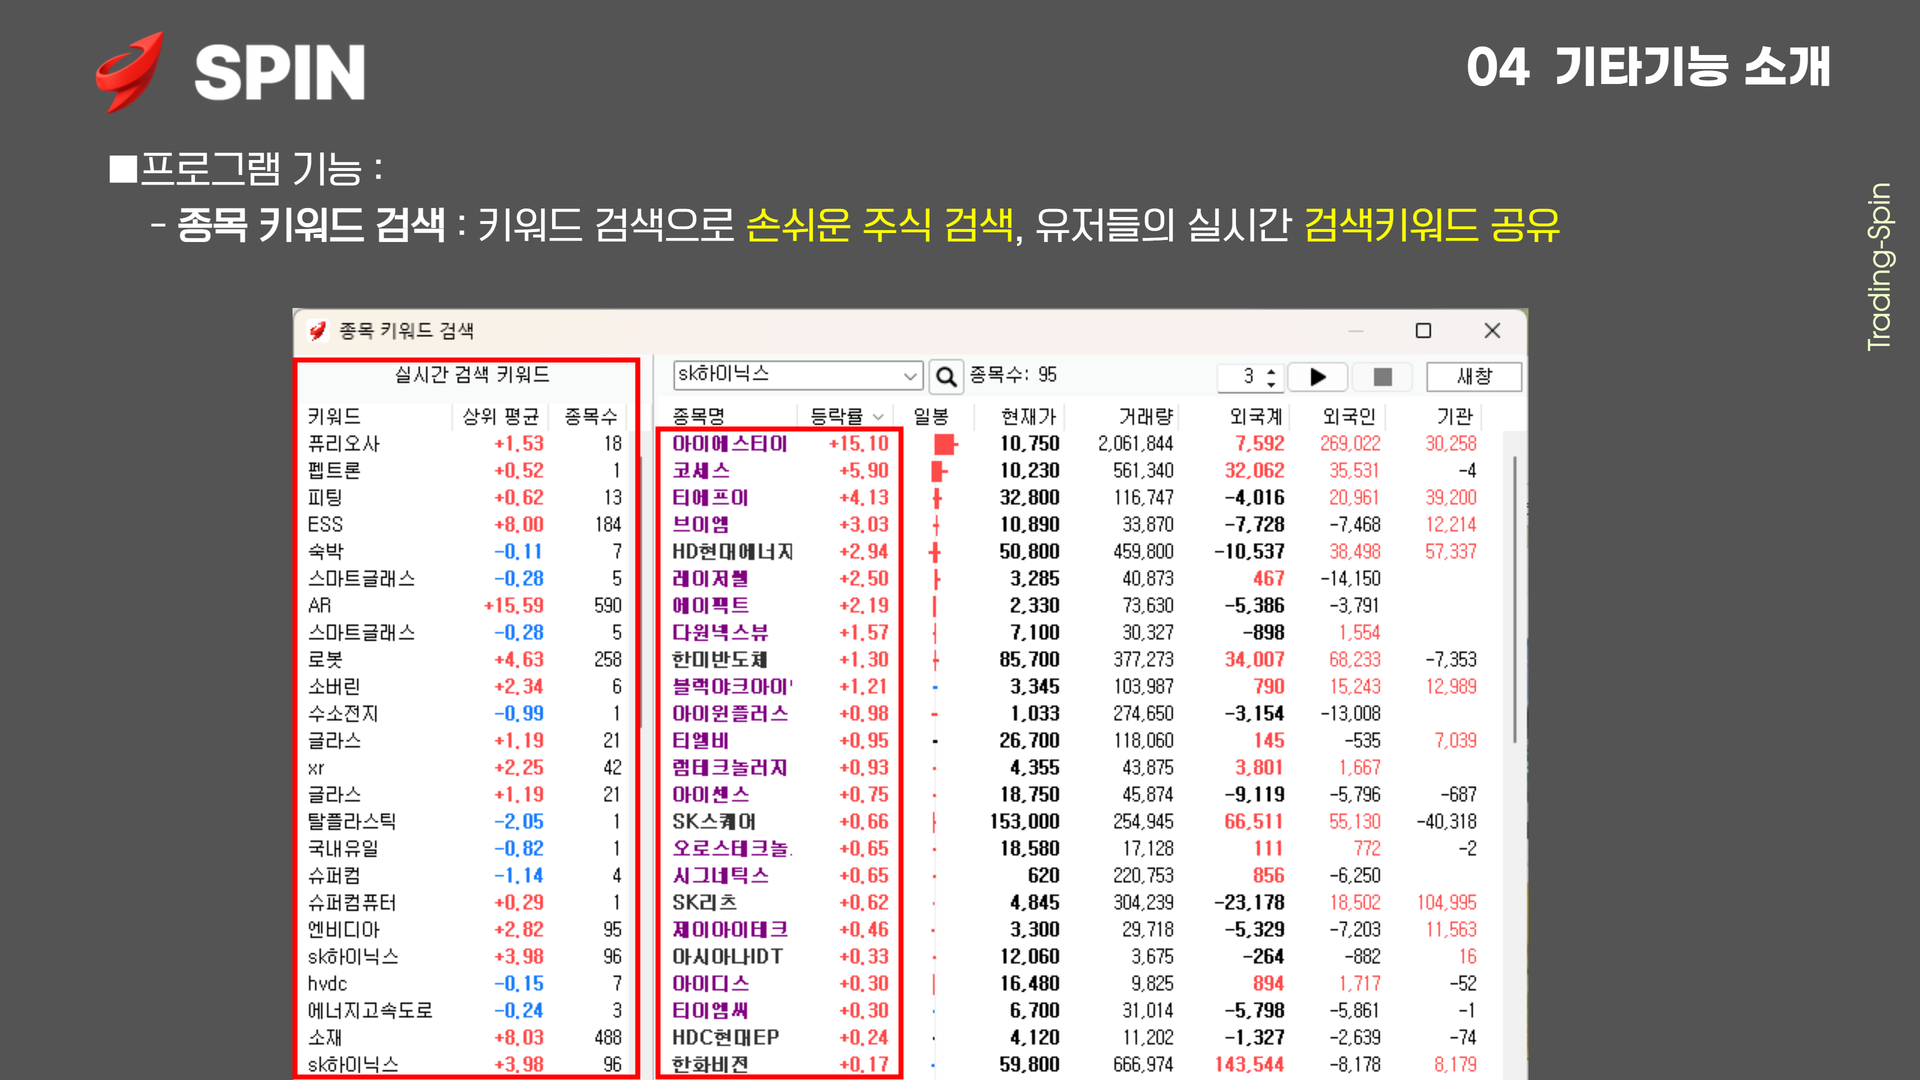Click the 거래량 column header
1920x1080 pixels.
tap(1145, 417)
